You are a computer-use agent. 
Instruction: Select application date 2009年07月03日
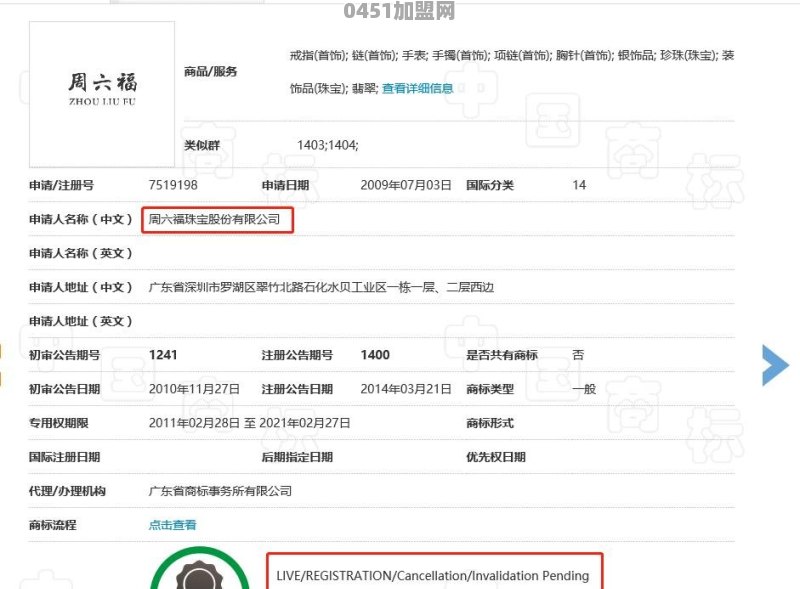coord(406,185)
